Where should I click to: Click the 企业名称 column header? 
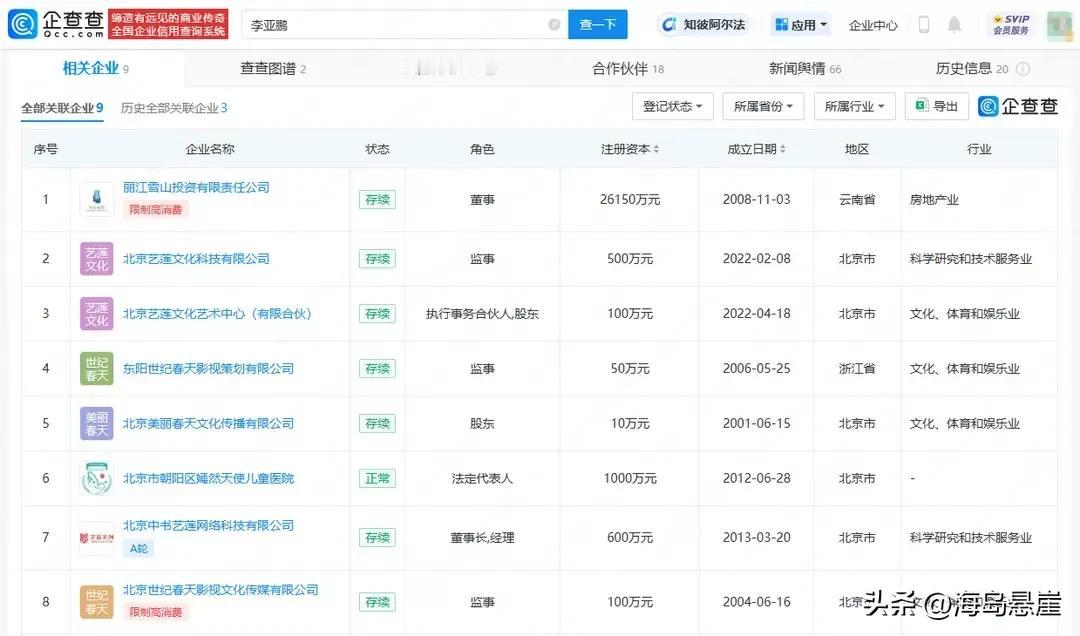coord(210,149)
